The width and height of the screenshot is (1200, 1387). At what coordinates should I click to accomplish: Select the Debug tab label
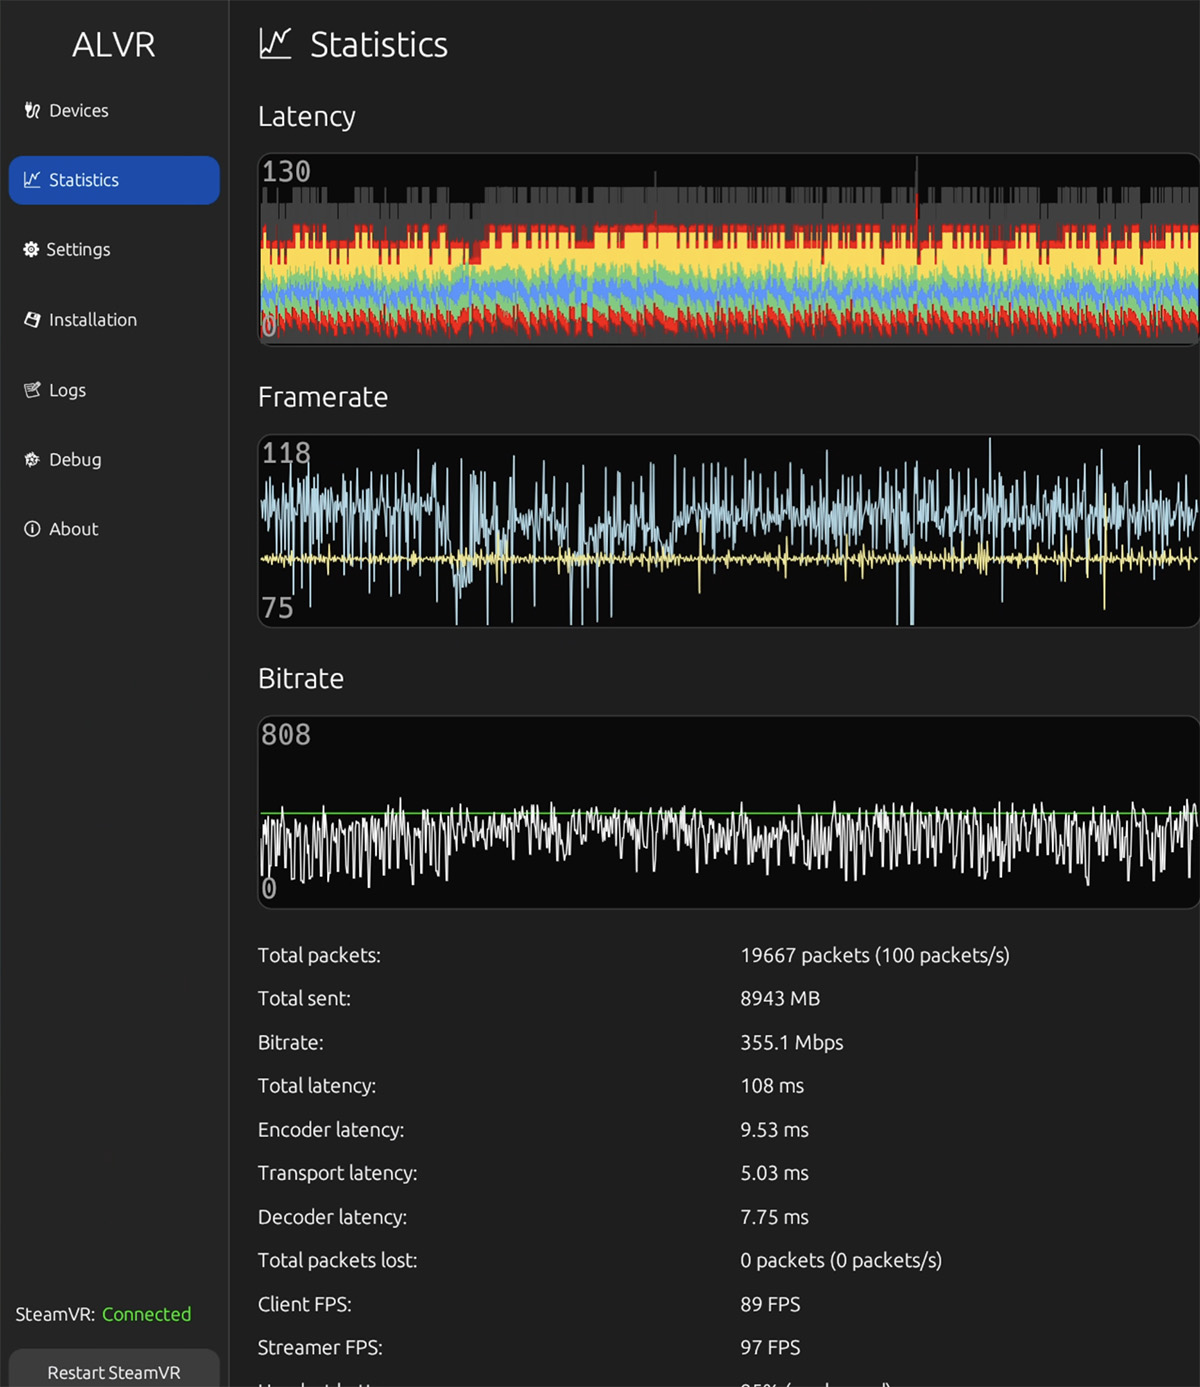coord(75,460)
